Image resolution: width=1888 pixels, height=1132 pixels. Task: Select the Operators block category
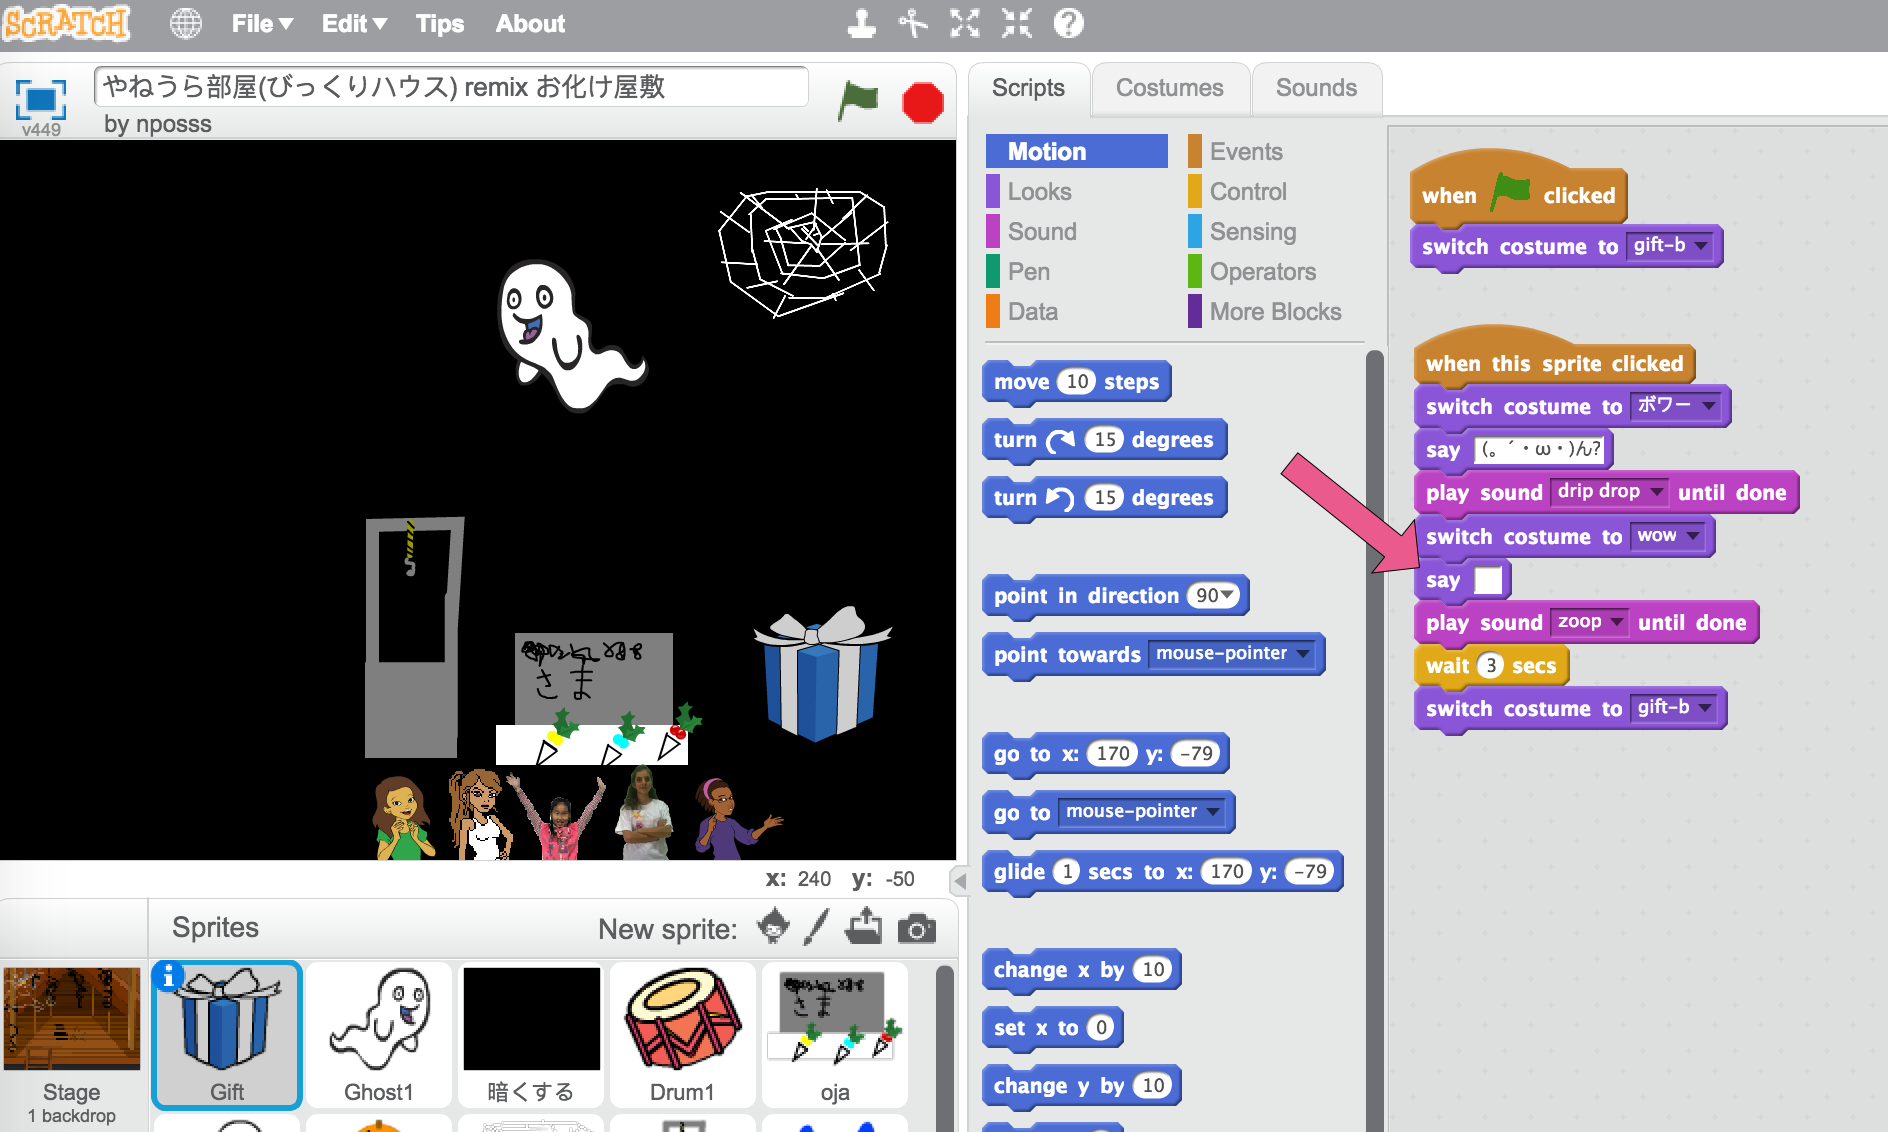pyautogui.click(x=1263, y=271)
